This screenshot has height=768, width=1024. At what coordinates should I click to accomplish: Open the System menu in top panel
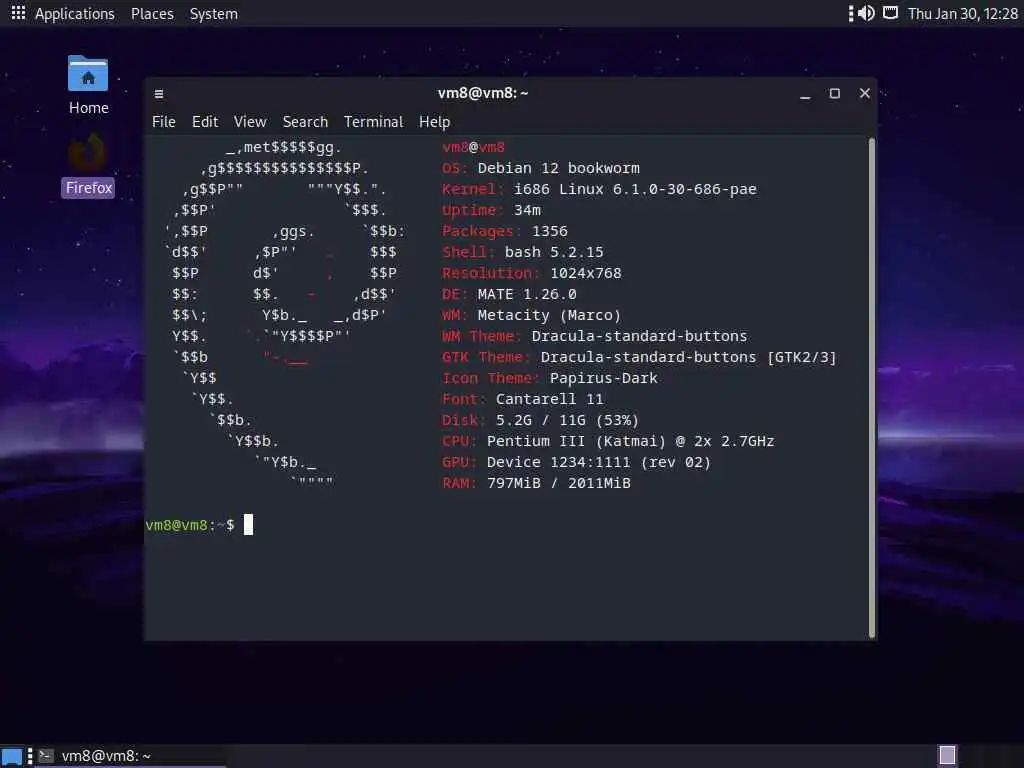point(214,14)
